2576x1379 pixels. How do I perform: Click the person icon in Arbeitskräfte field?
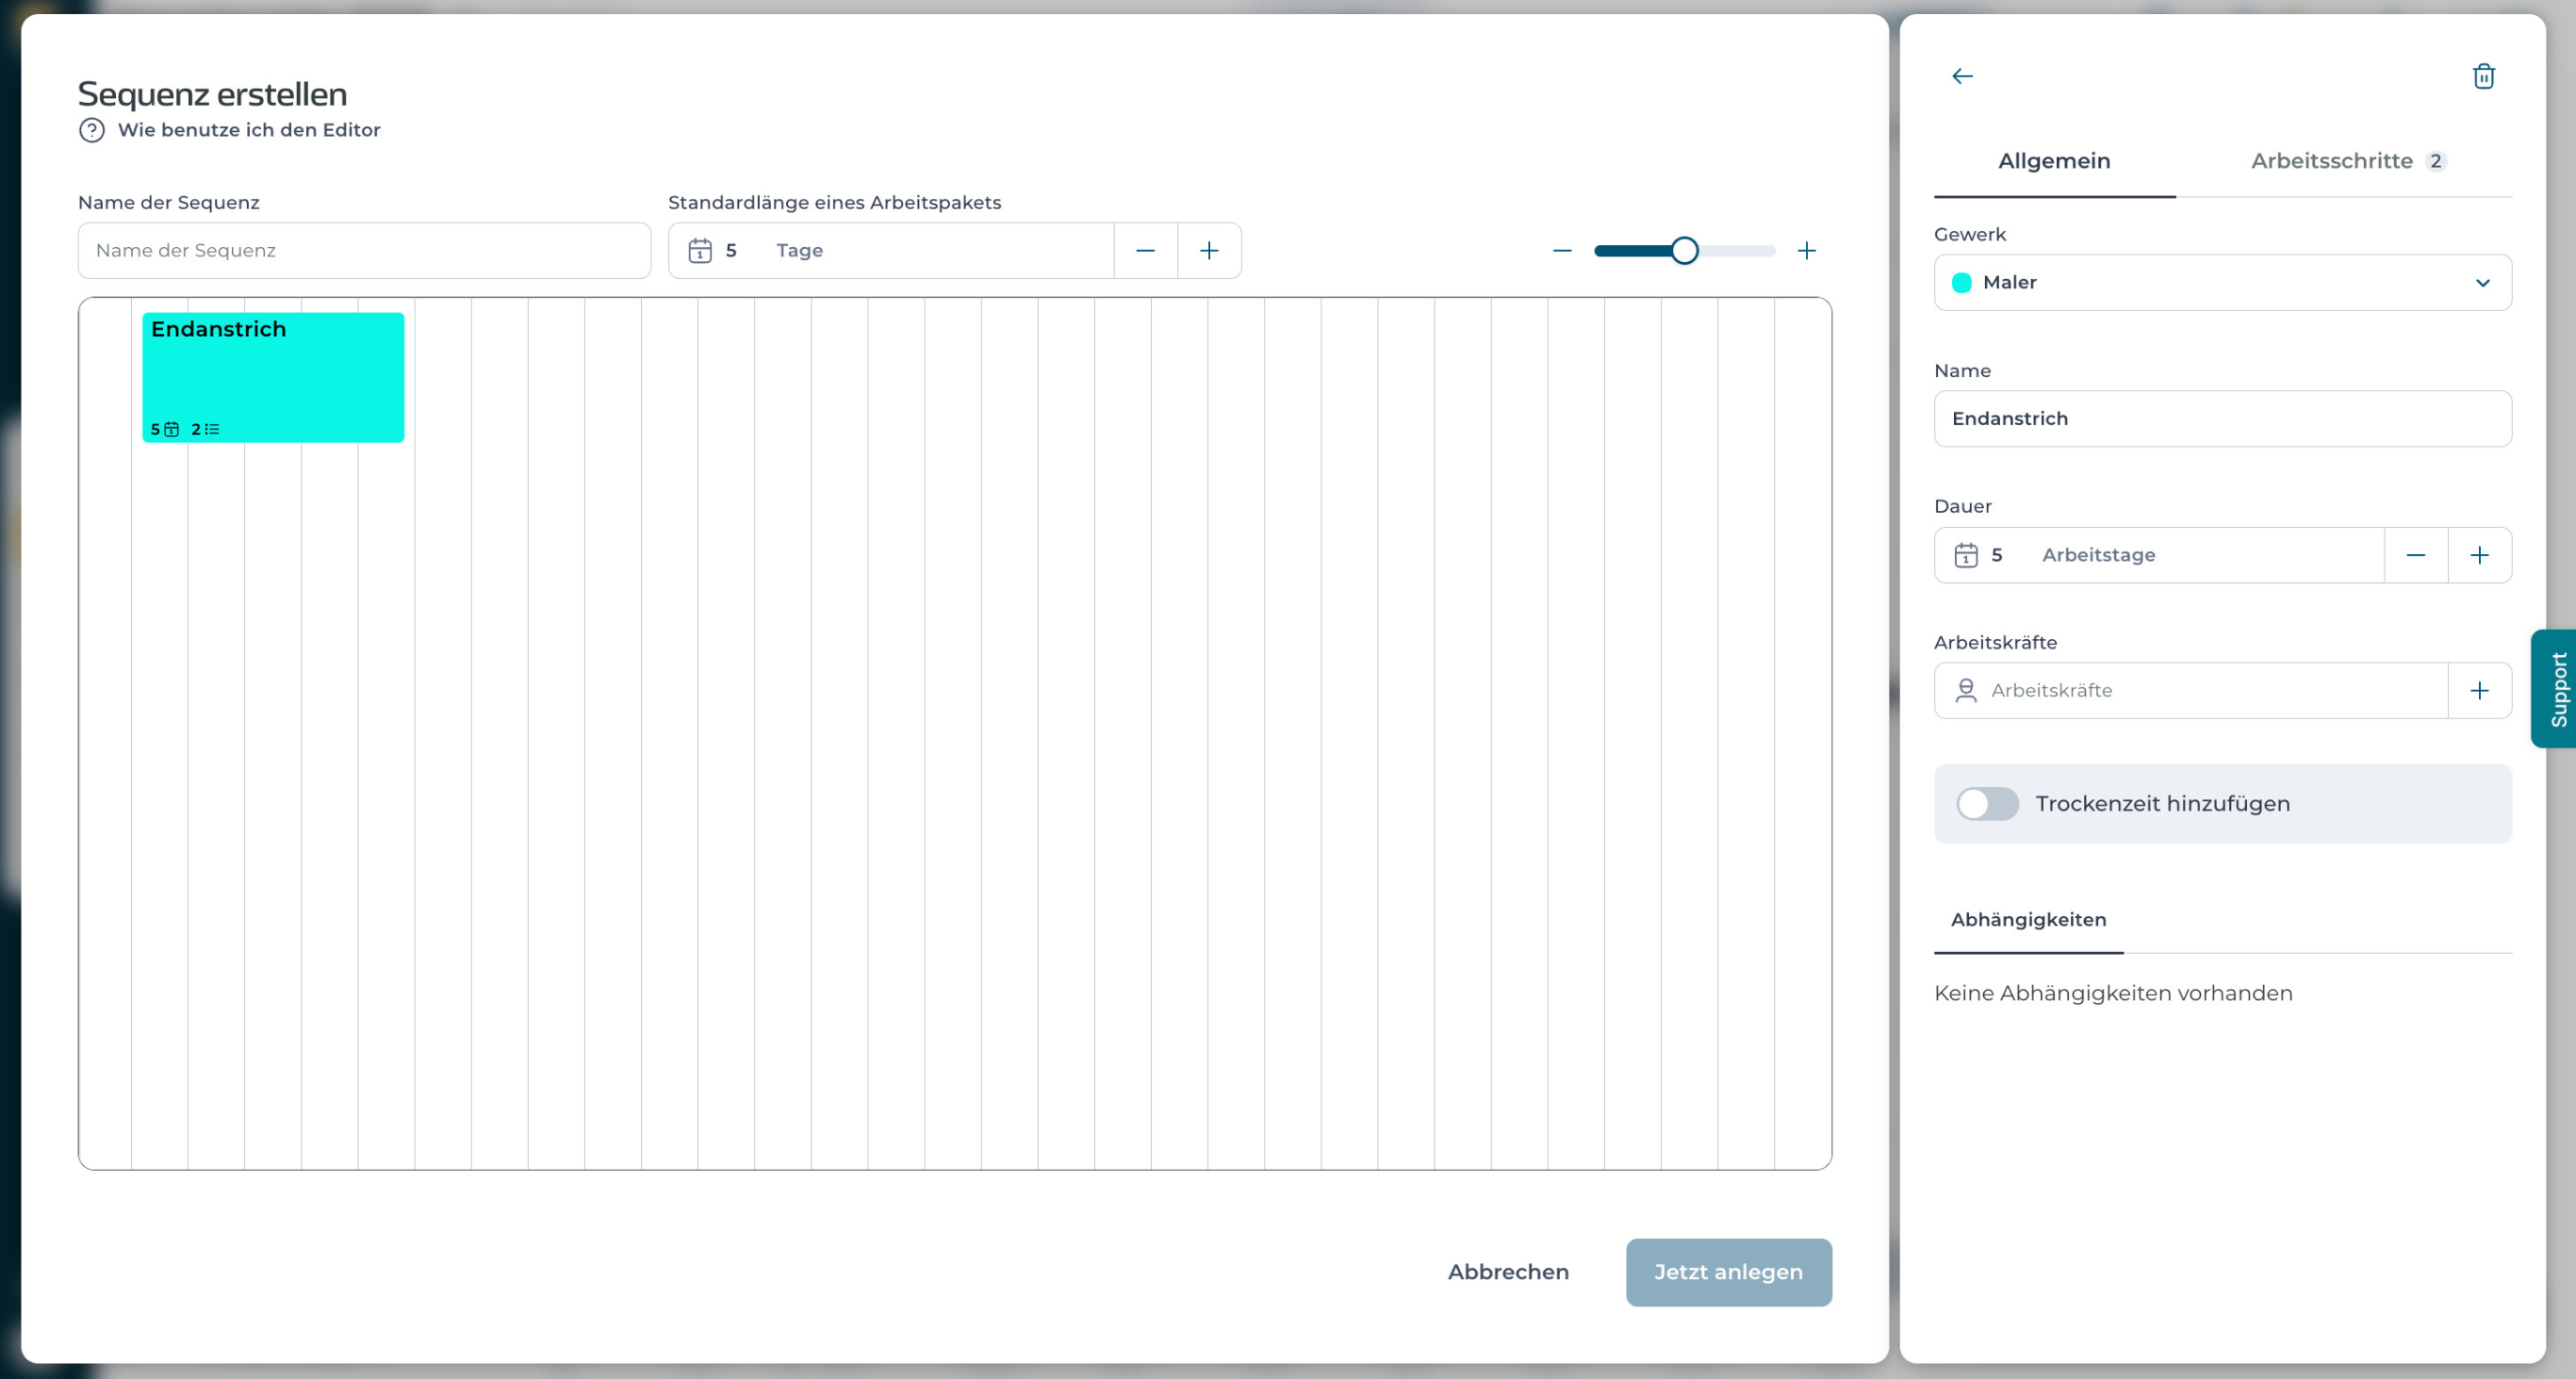click(1965, 690)
